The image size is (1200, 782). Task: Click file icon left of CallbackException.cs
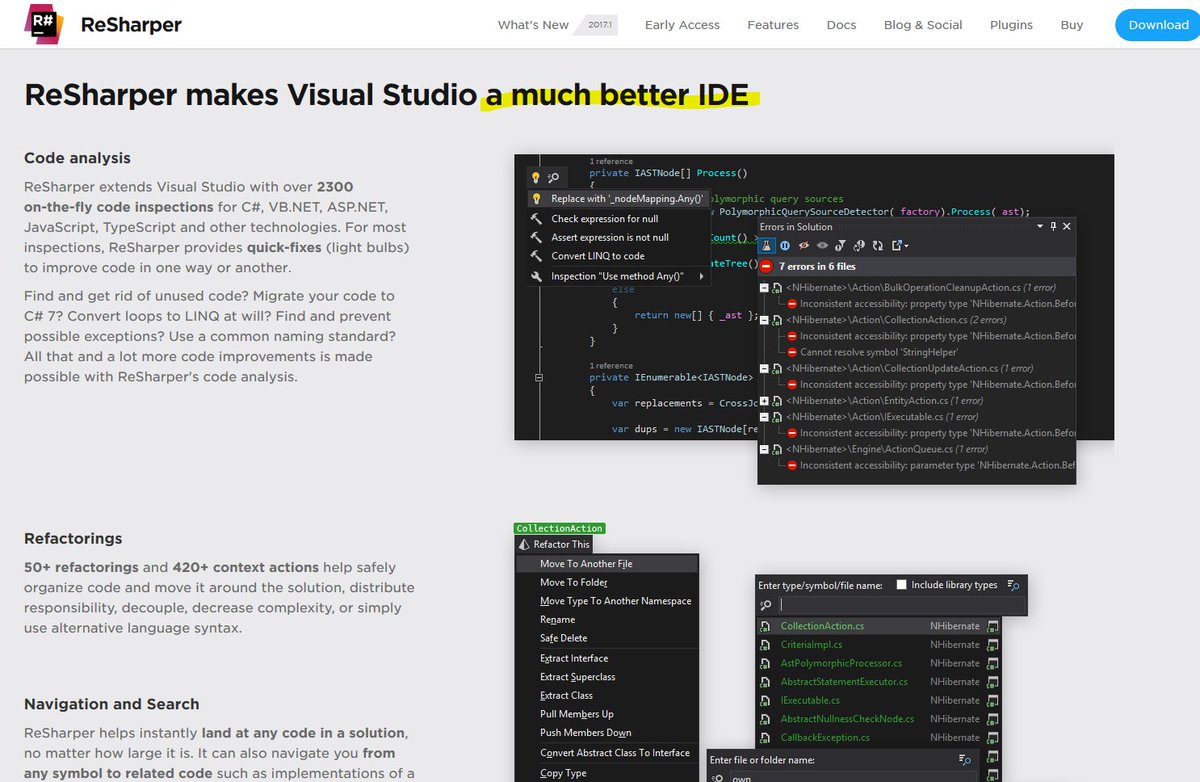click(765, 737)
